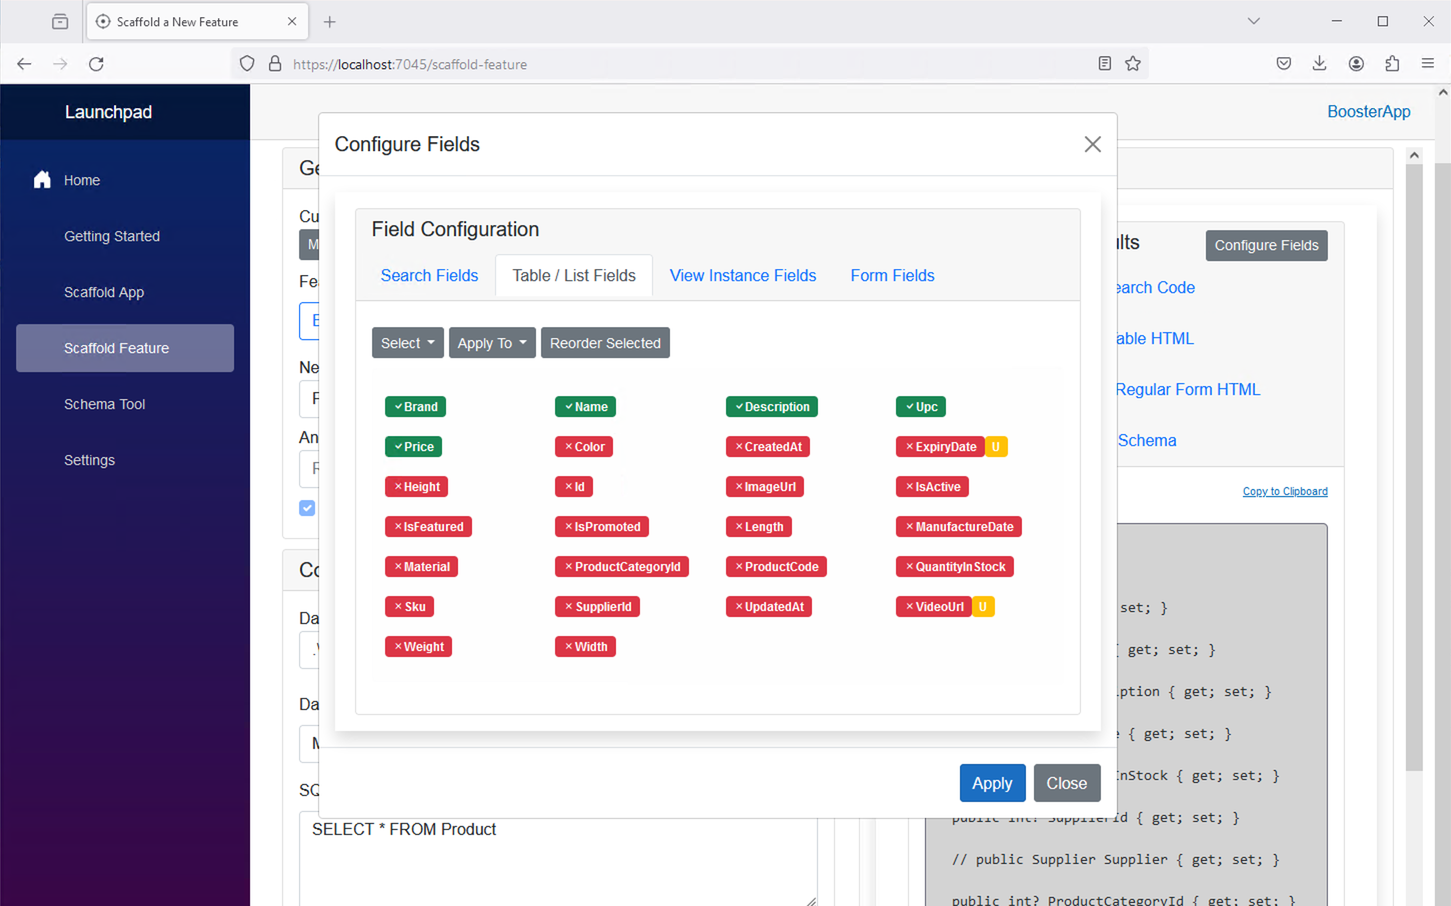Enable the ProductCategoryId field
This screenshot has height=906, width=1451.
coord(622,567)
